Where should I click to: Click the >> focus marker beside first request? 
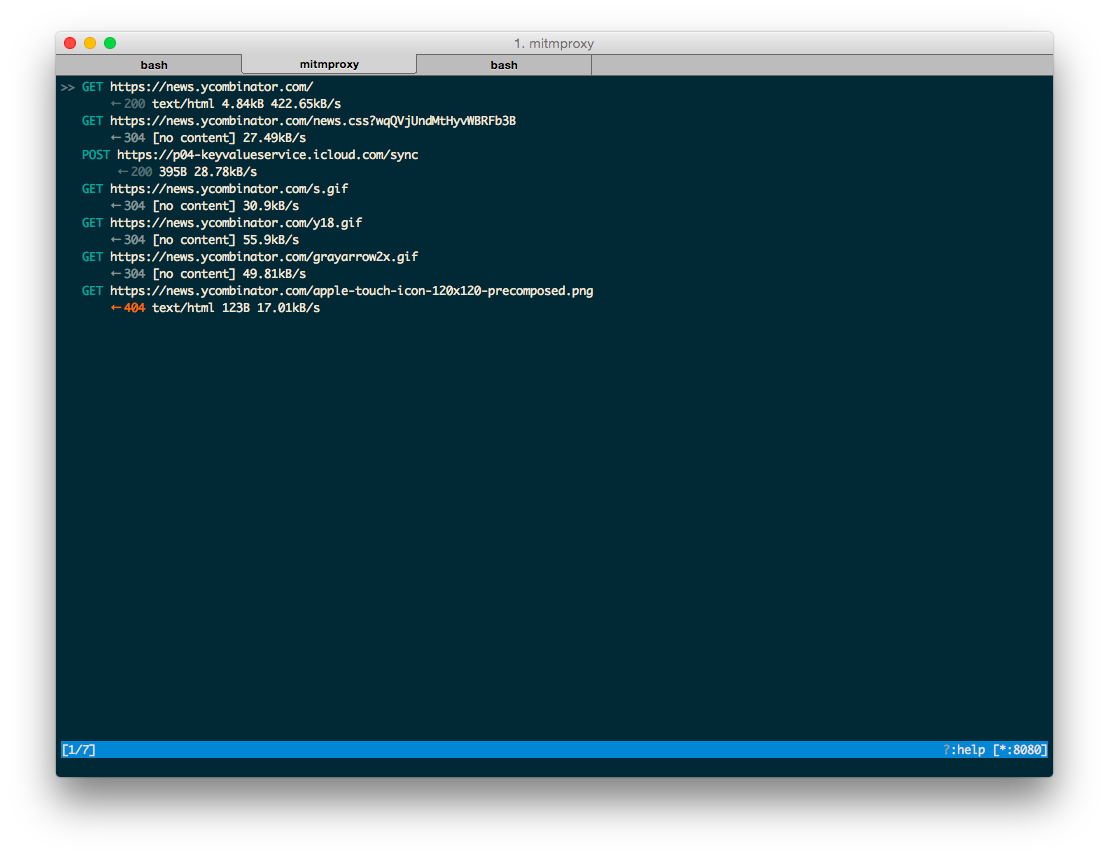point(66,86)
